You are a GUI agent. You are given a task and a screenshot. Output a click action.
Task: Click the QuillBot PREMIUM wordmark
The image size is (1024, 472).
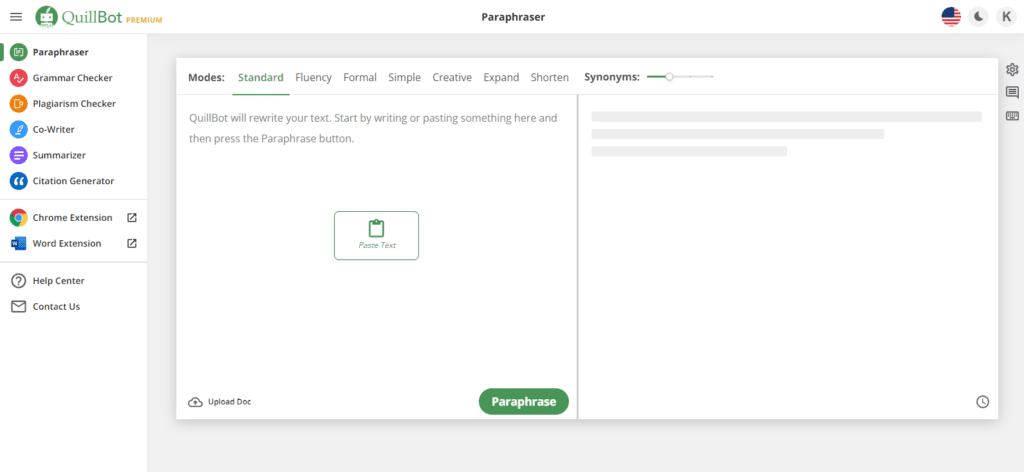[x=112, y=18]
